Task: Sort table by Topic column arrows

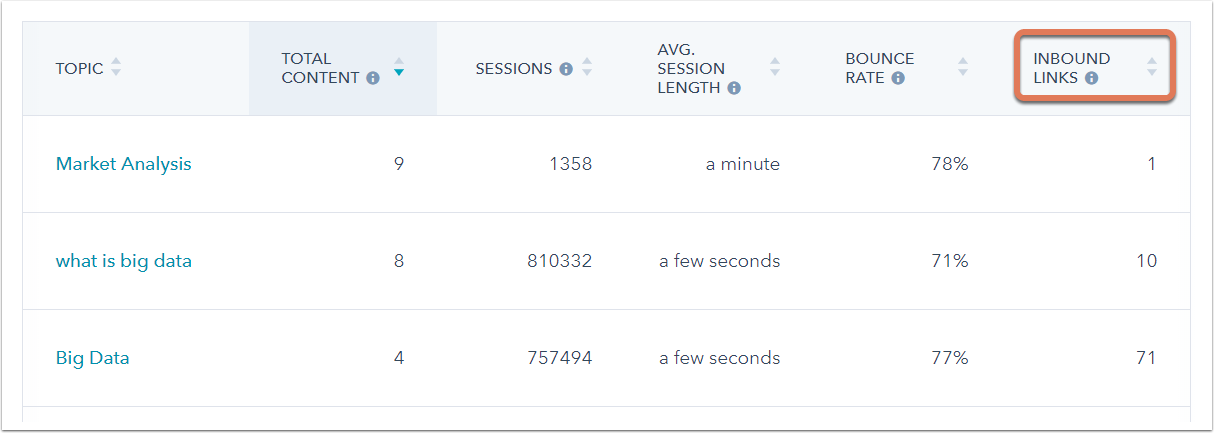Action: point(116,68)
